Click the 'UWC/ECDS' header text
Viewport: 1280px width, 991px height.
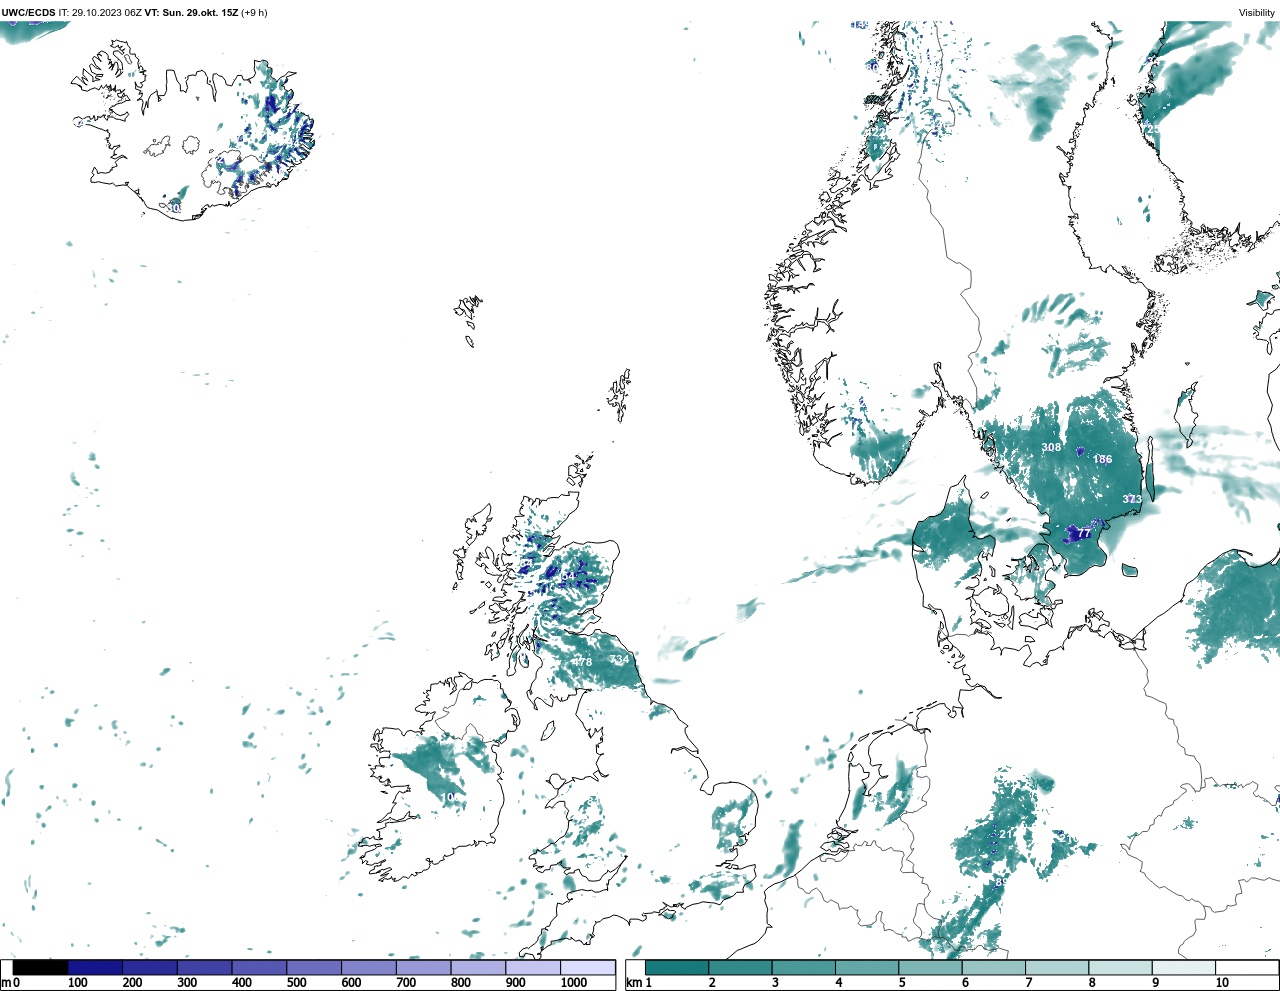pyautogui.click(x=28, y=13)
